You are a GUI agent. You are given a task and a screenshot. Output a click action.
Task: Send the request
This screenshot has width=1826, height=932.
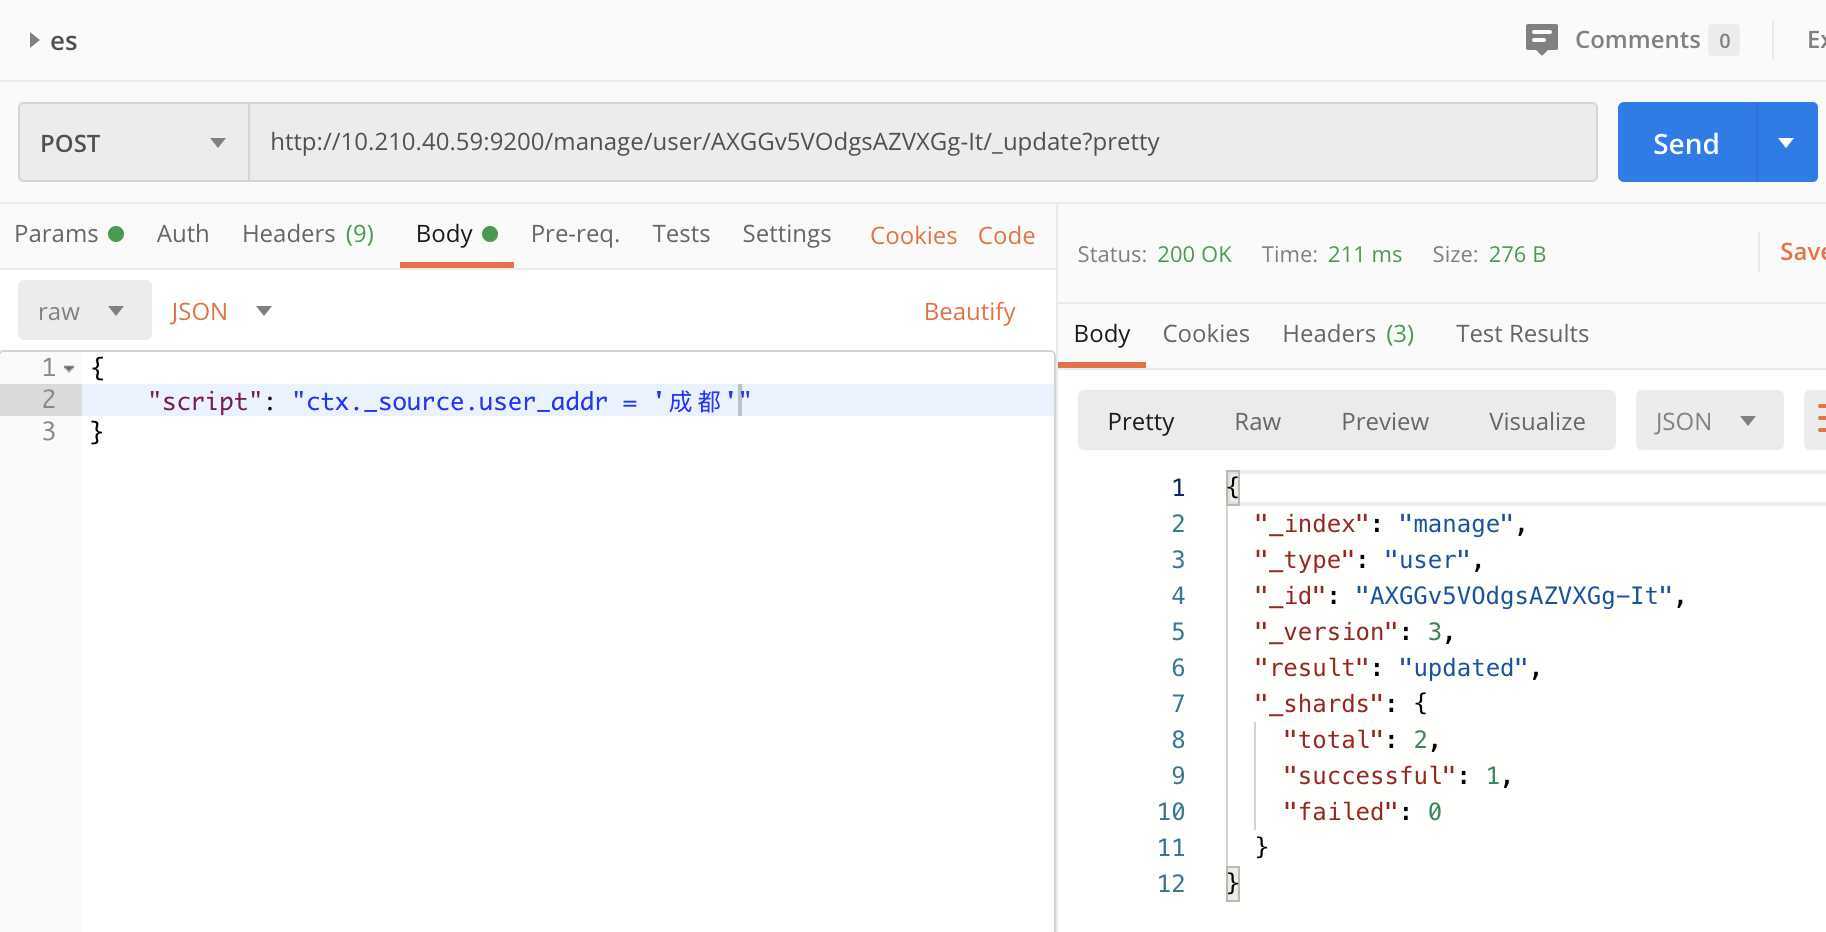pos(1686,143)
